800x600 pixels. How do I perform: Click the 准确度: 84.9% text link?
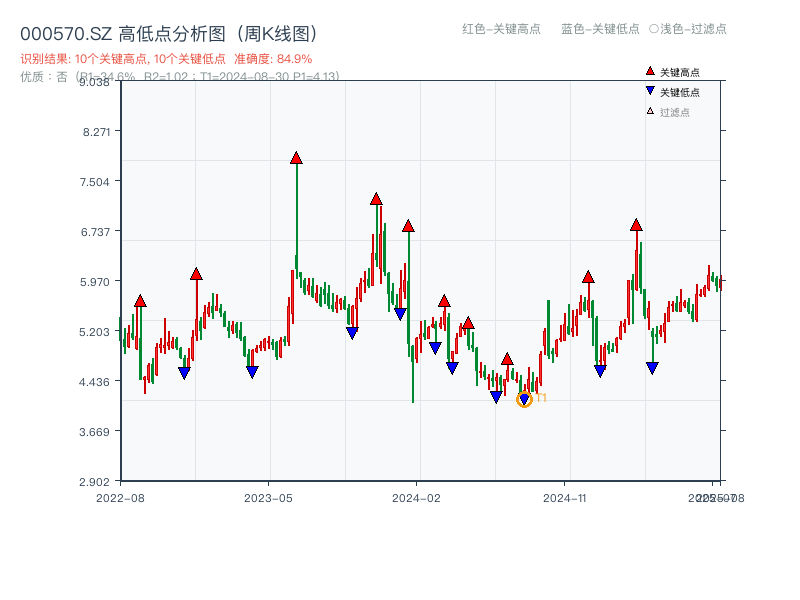tap(274, 59)
